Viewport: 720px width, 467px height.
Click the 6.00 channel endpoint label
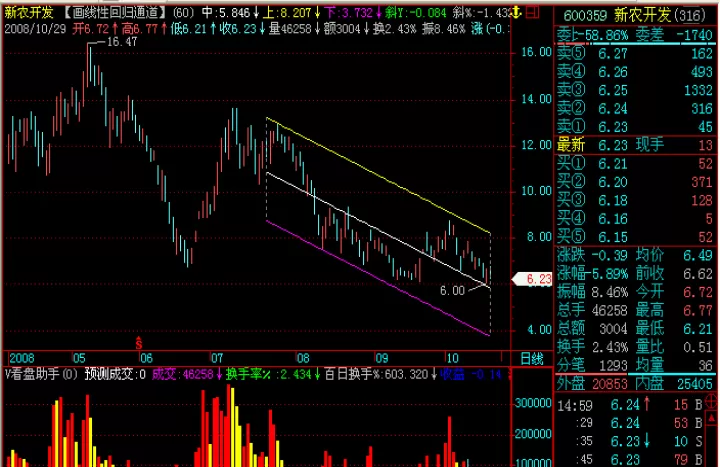pos(452,291)
